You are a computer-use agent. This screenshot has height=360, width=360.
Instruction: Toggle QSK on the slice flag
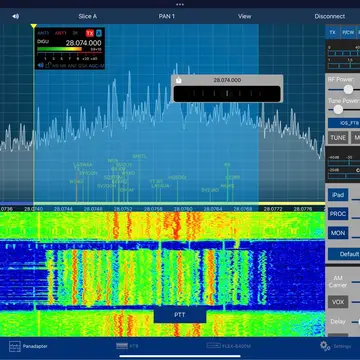tap(83, 66)
